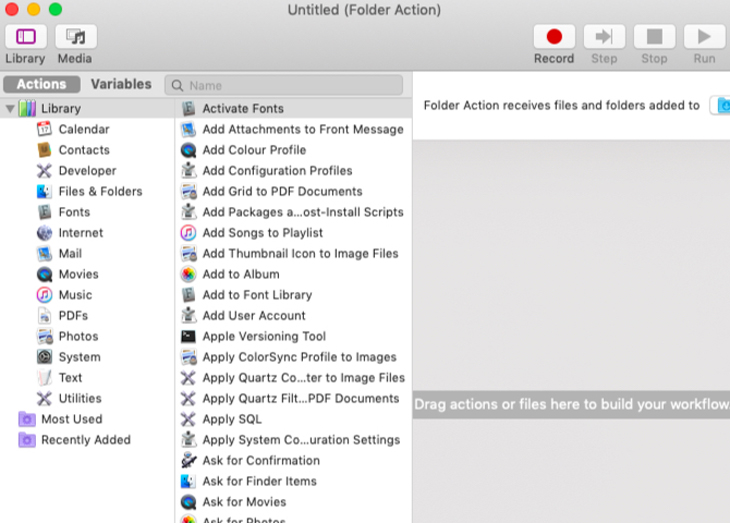Run the workflow

click(x=704, y=36)
